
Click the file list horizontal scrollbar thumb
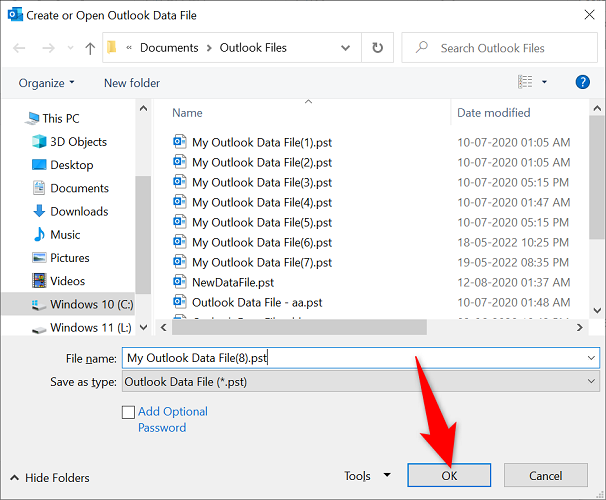(x=299, y=328)
